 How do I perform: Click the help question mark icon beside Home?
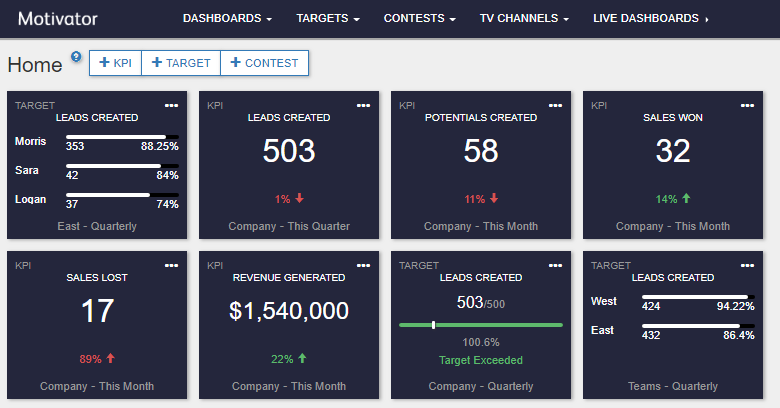76,57
